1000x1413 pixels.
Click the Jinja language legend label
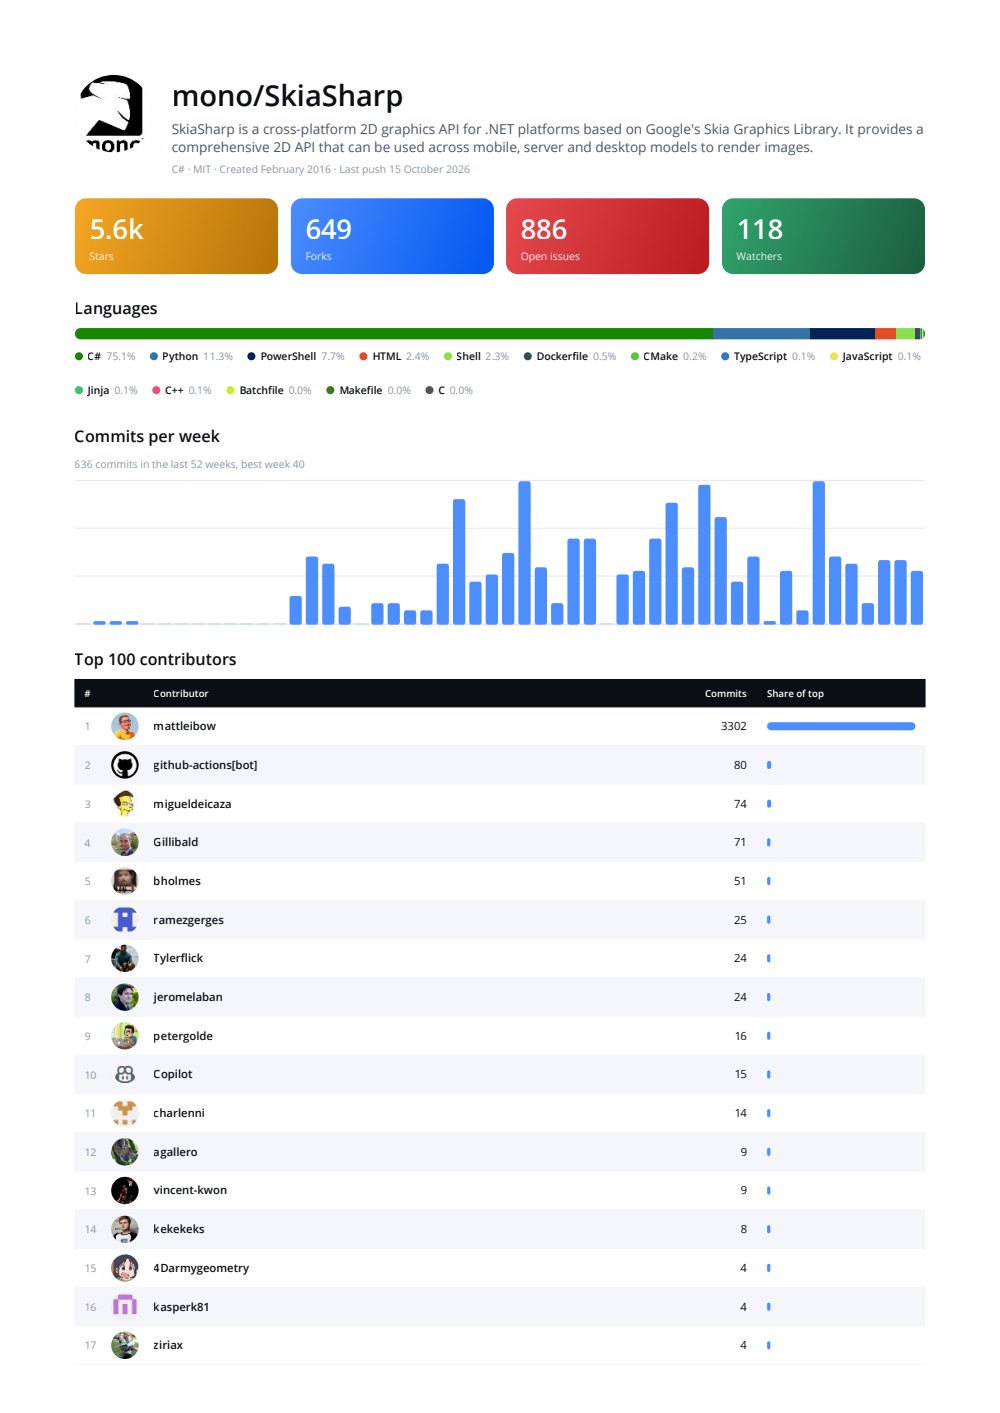(x=98, y=391)
